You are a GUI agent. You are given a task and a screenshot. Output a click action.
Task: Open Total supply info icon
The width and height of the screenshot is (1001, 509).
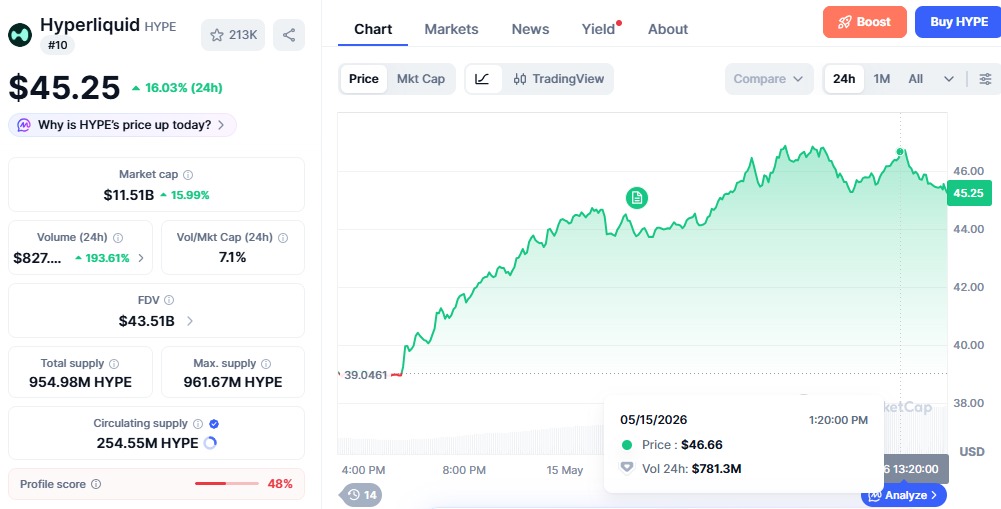tap(114, 363)
